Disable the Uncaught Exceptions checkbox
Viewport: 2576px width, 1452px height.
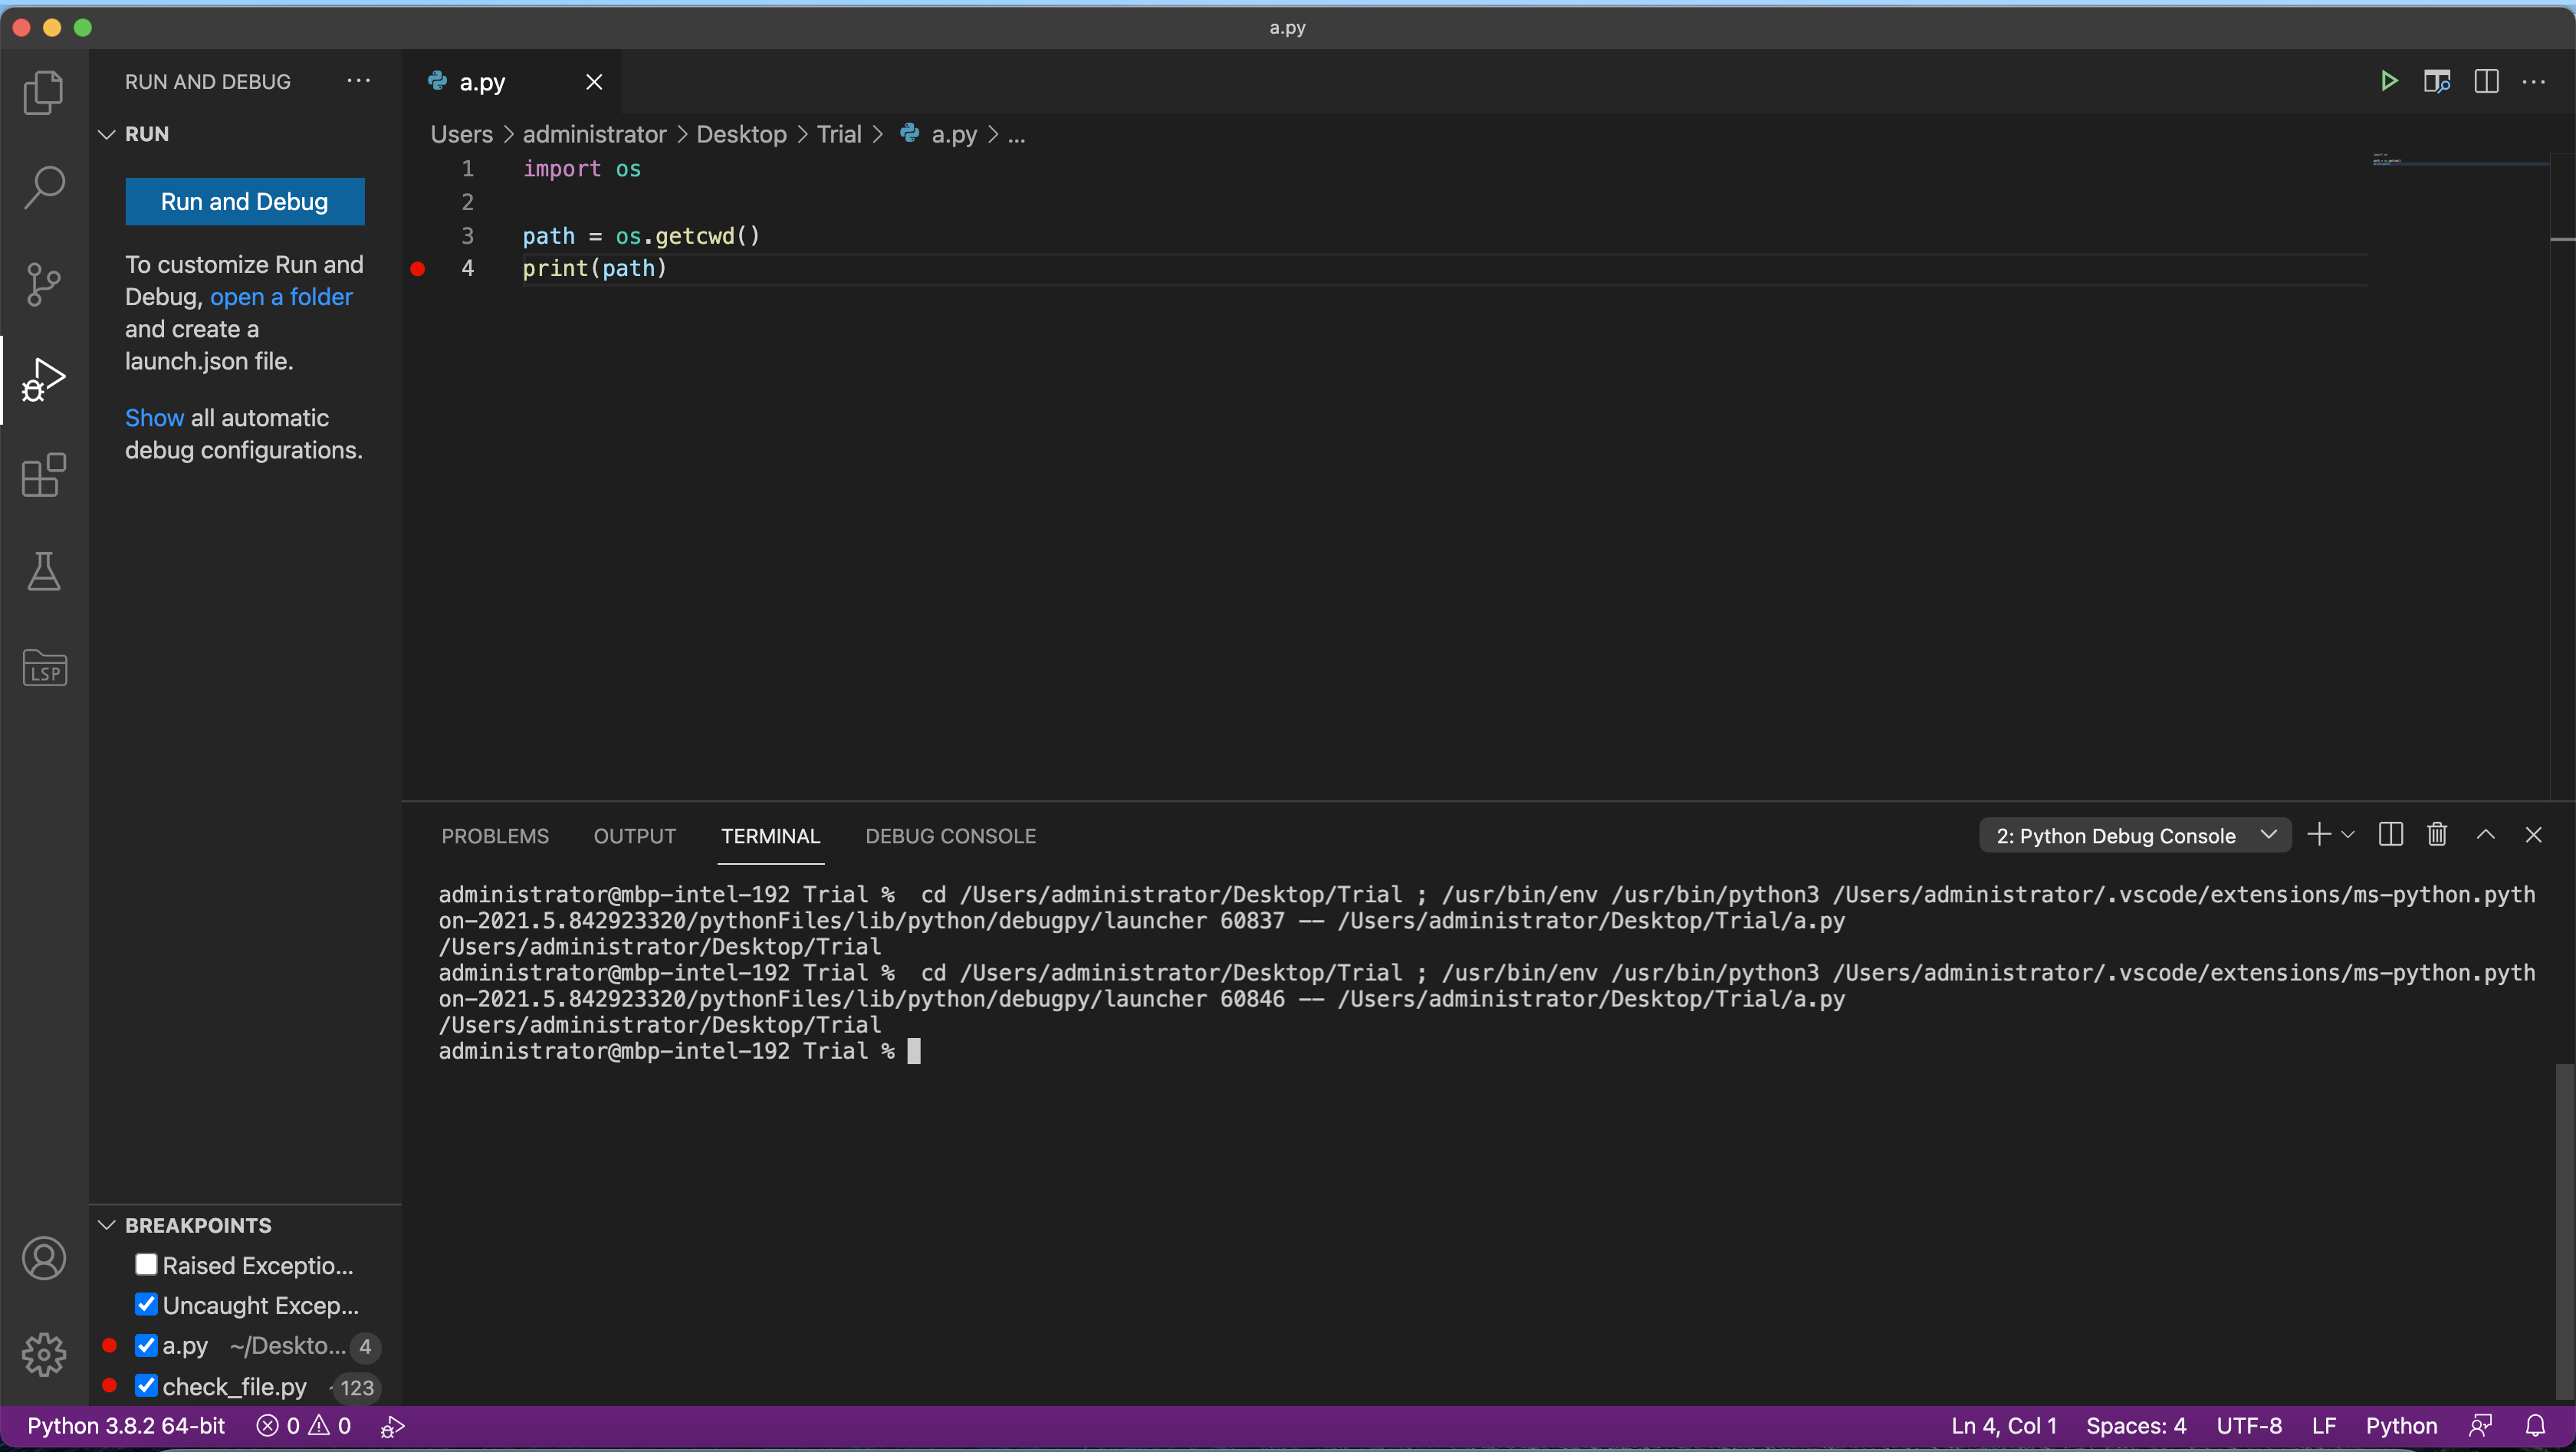coord(146,1303)
